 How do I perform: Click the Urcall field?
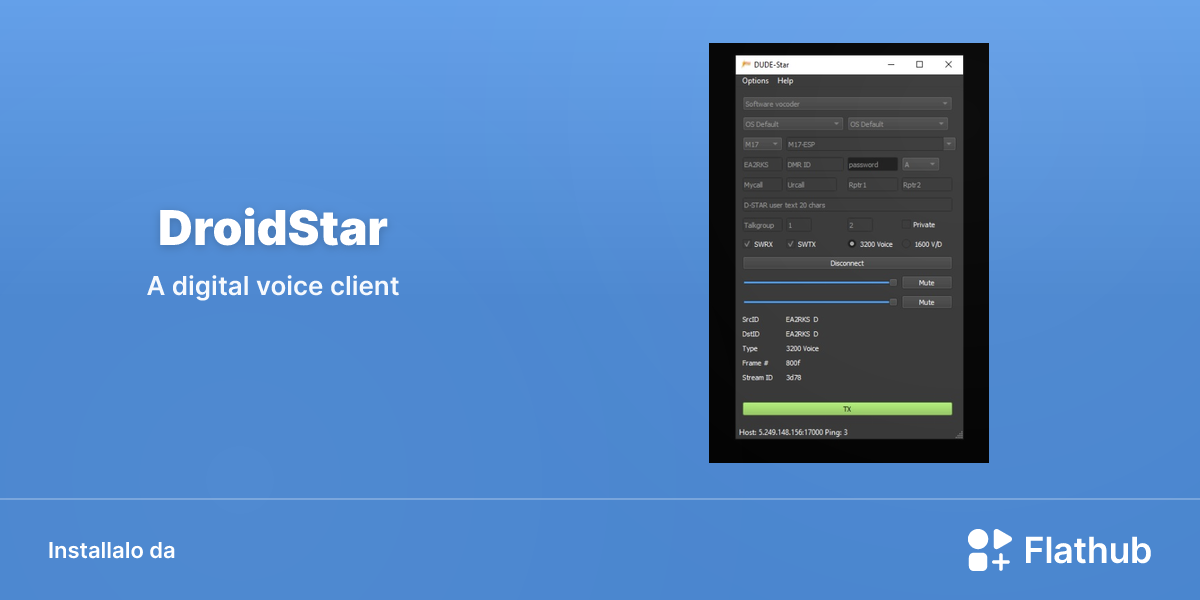pyautogui.click(x=810, y=185)
